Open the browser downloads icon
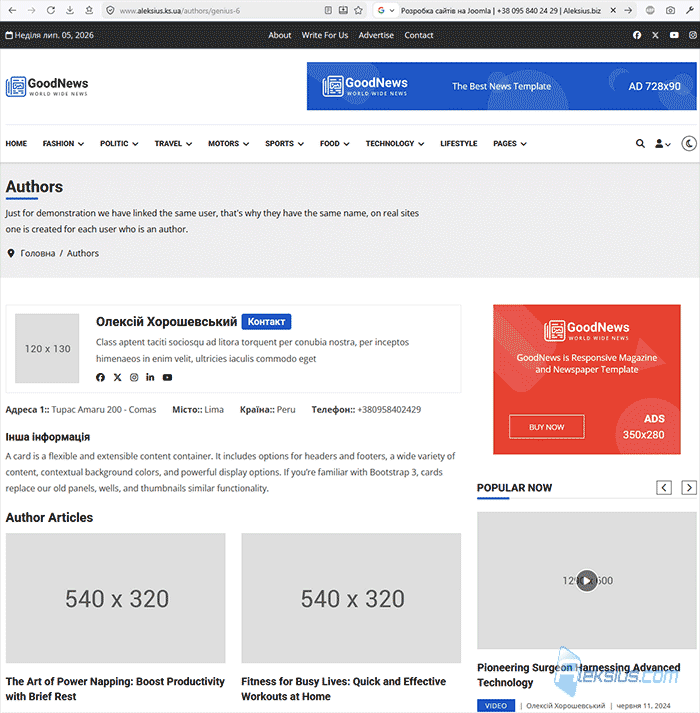Screen dimensions: 700x713 [70, 10]
